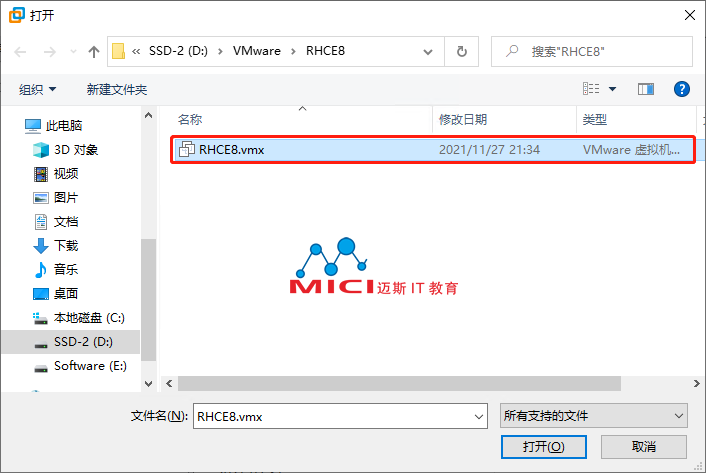Click the 视频 film icon
706x473 pixels.
point(41,174)
